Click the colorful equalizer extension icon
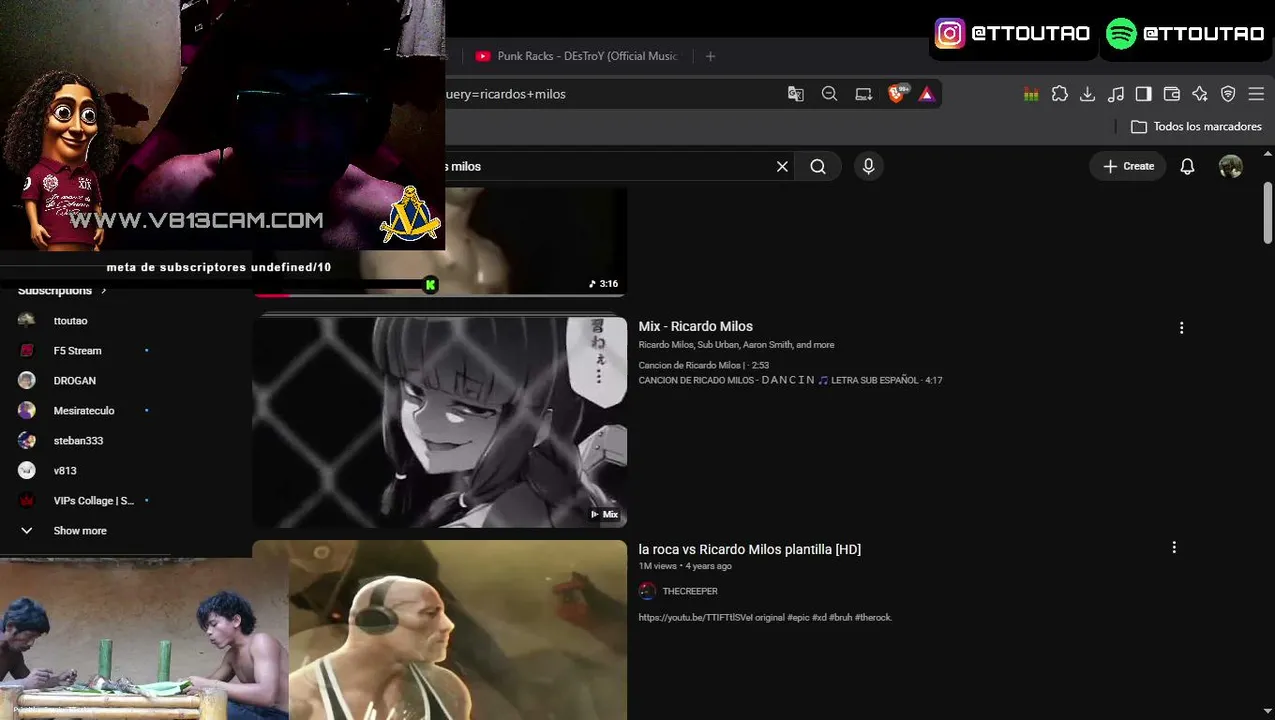The width and height of the screenshot is (1275, 720). (1031, 94)
